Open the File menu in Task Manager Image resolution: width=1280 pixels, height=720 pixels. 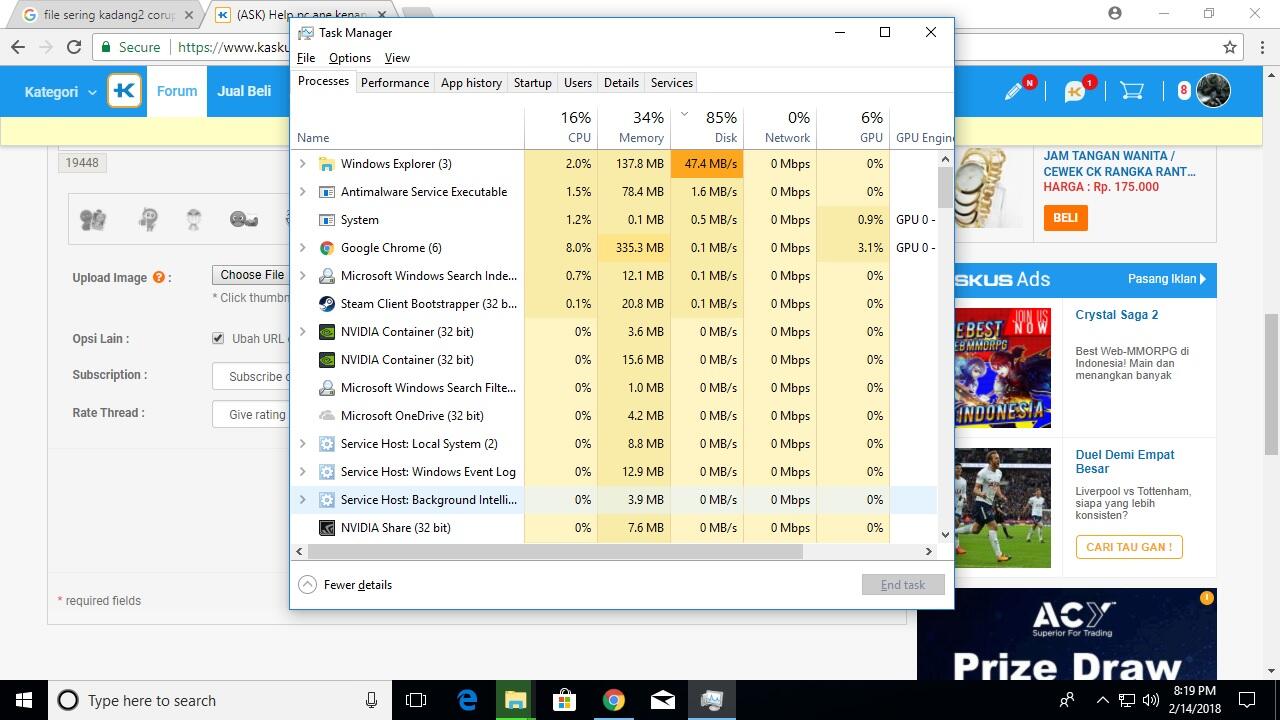306,58
